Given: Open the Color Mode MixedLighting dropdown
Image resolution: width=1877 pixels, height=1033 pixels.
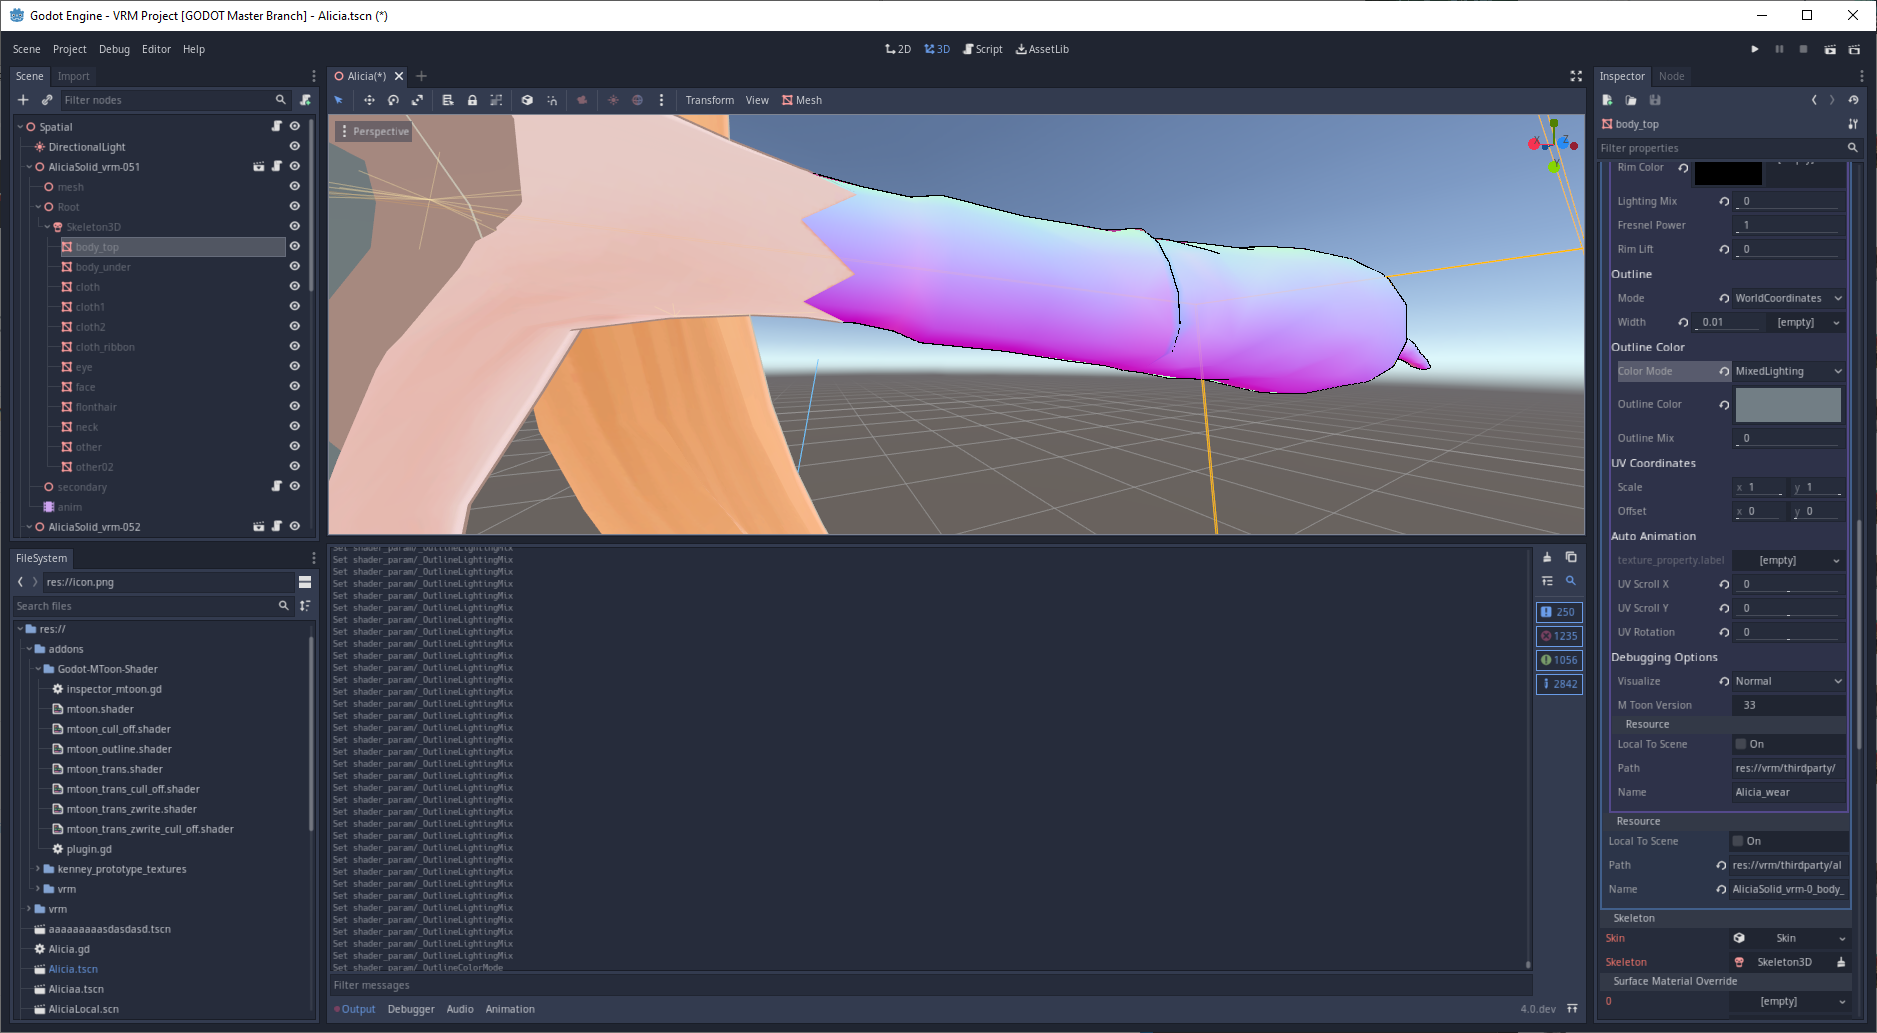Looking at the screenshot, I should pos(1788,371).
